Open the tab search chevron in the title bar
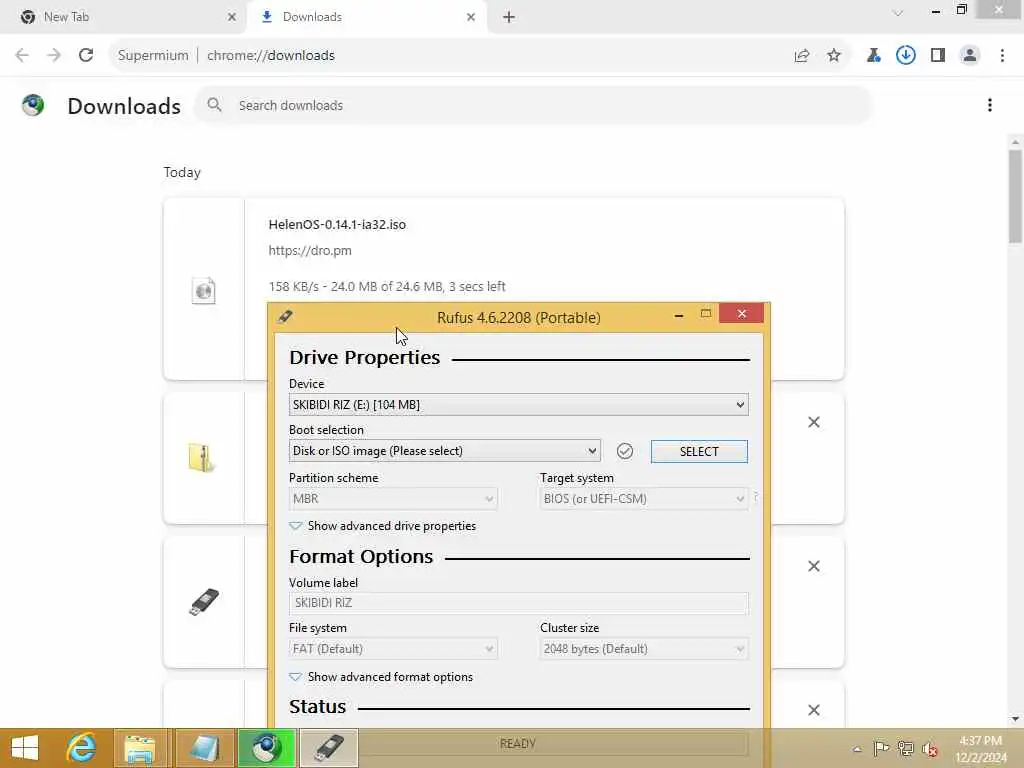Viewport: 1024px width, 768px height. coord(898,13)
